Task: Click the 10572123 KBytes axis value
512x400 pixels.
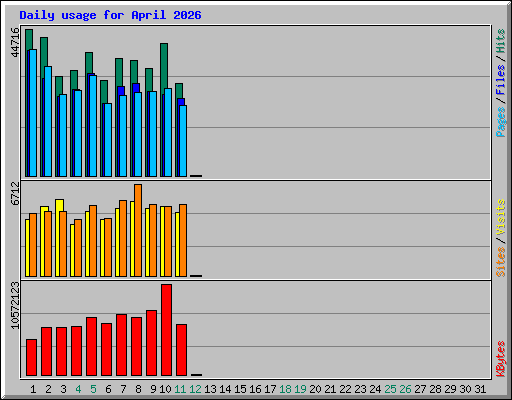Action: 15,305
